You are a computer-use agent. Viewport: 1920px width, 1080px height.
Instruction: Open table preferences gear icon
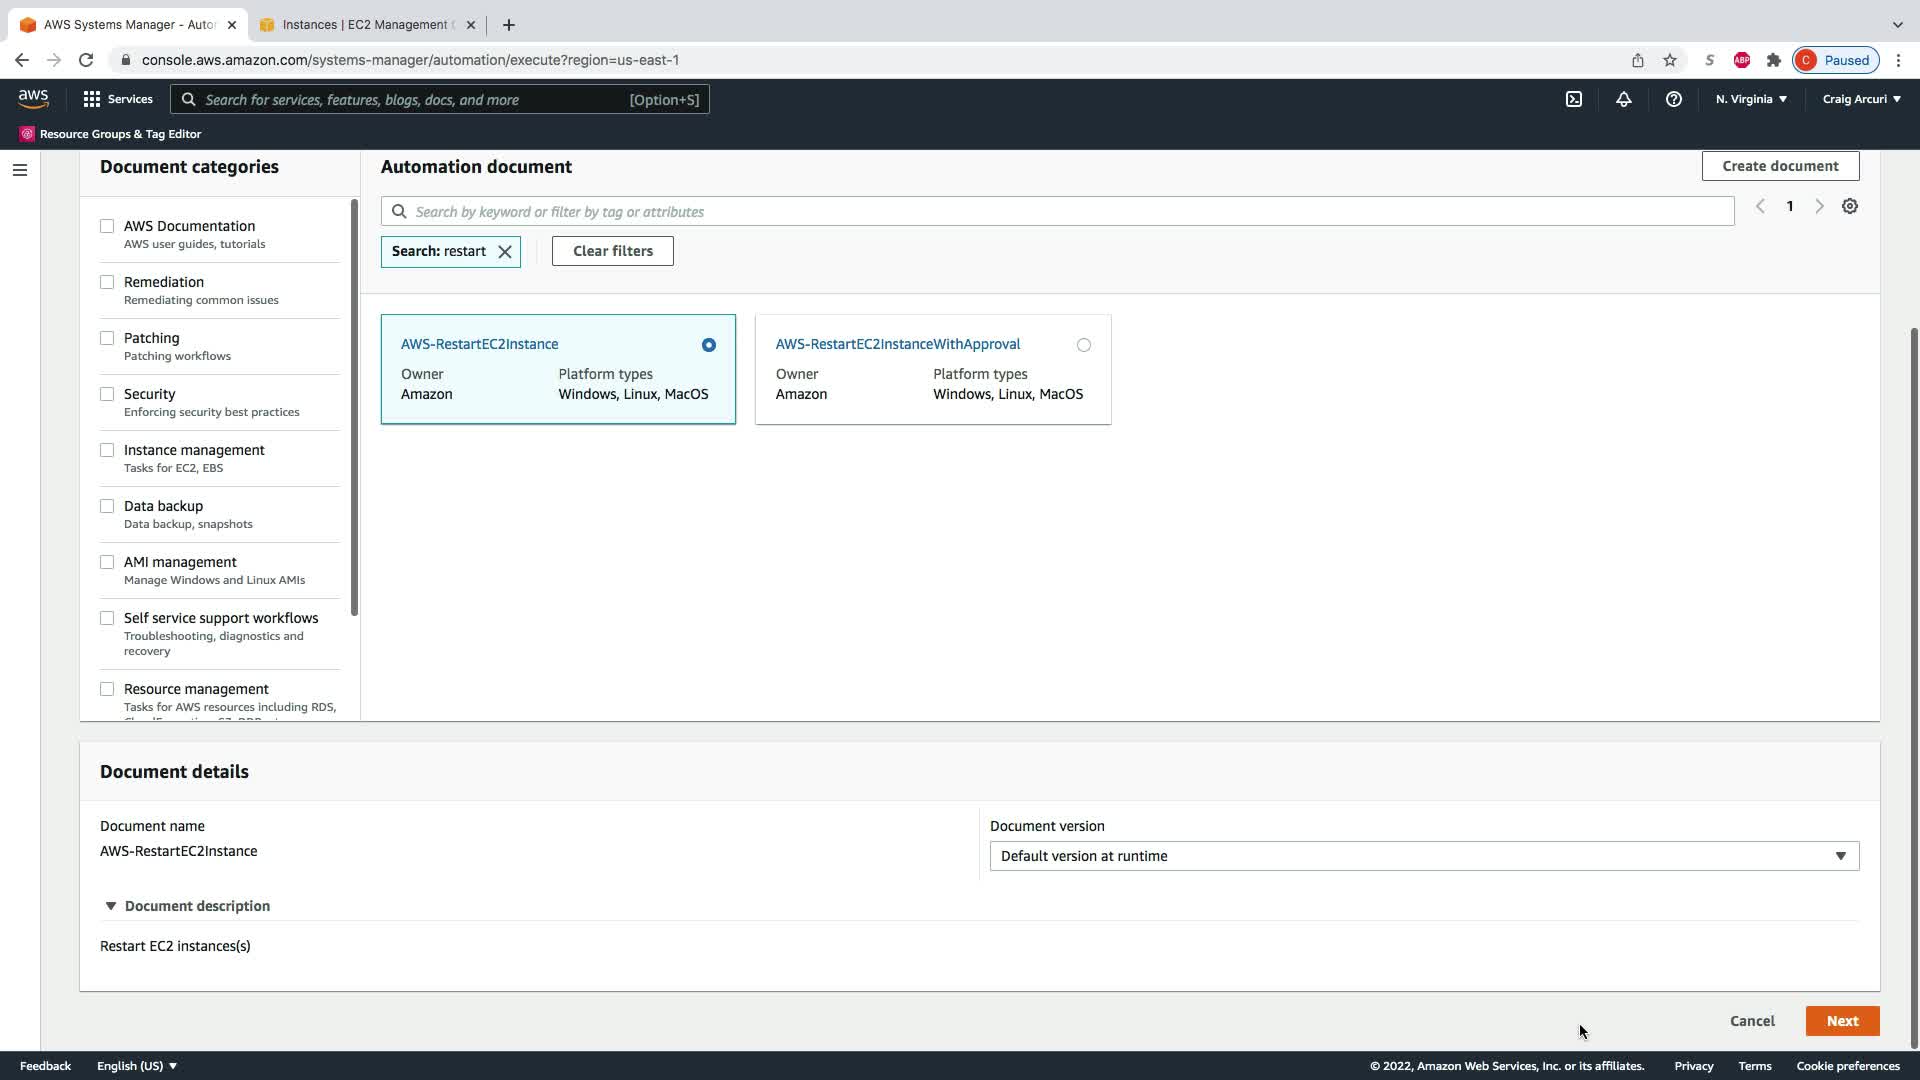[1850, 206]
